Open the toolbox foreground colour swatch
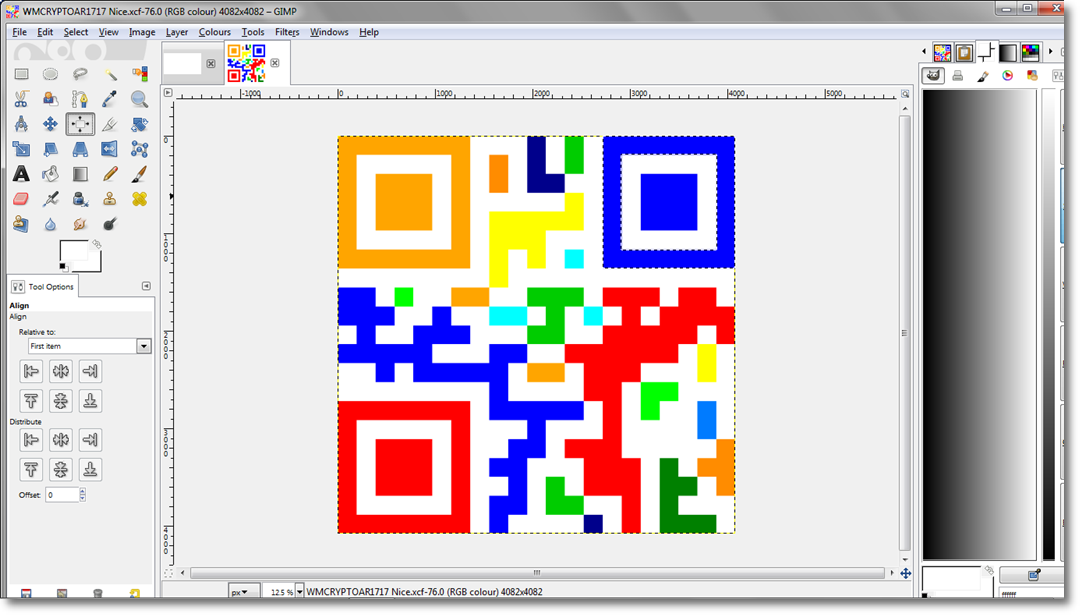Image resolution: width=1080 pixels, height=615 pixels. [x=73, y=251]
